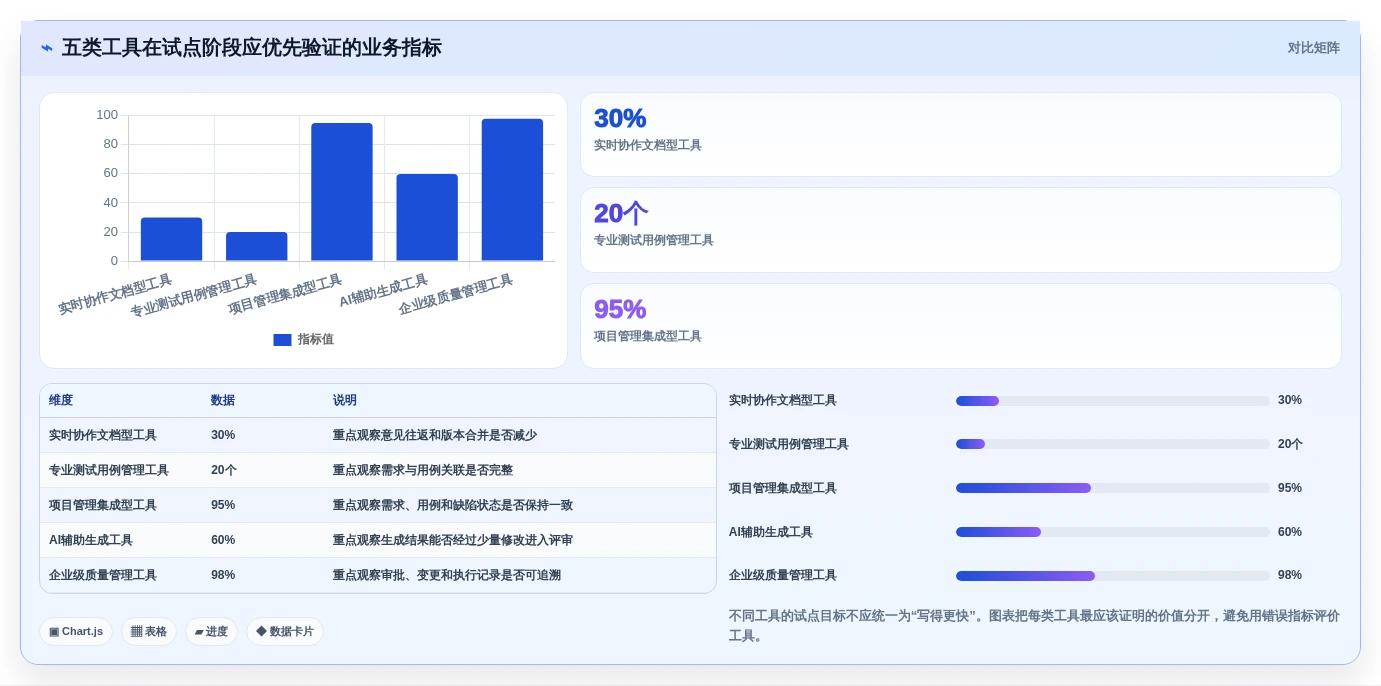1381x686 pixels.
Task: Select the Chart.js tag chip
Action: tap(76, 632)
